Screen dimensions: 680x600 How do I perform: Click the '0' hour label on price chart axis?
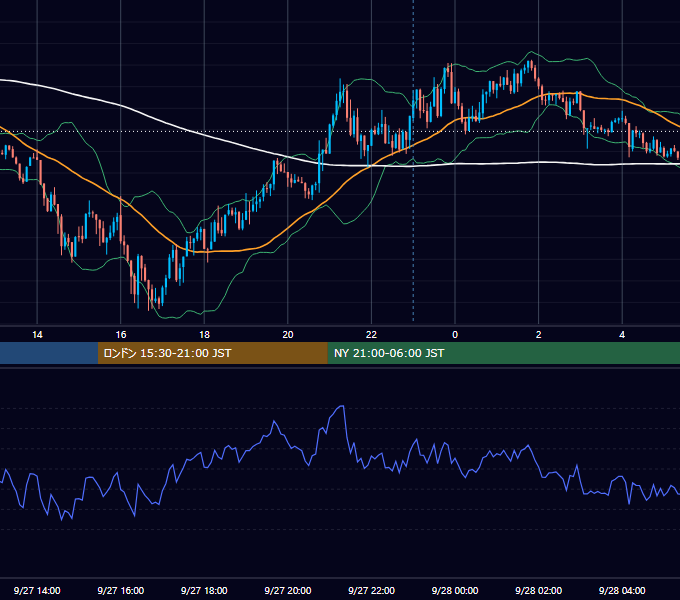point(455,335)
